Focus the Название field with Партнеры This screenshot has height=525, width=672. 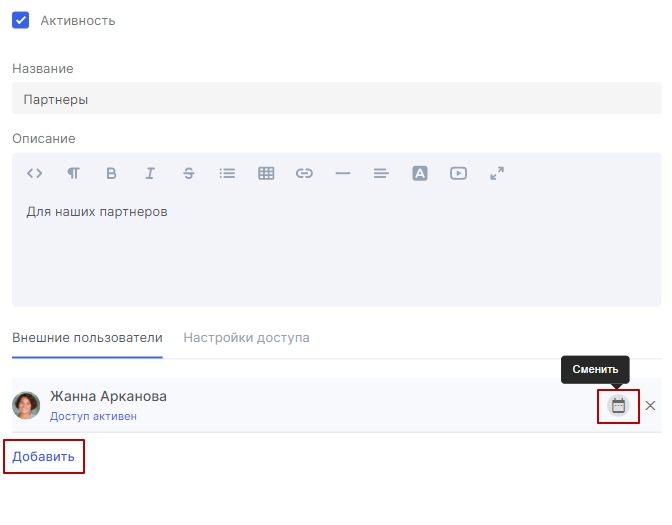coord(336,98)
